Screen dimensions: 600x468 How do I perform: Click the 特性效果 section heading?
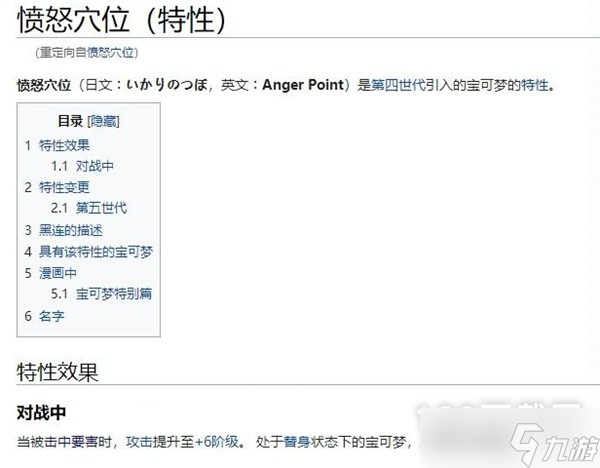pyautogui.click(x=57, y=372)
